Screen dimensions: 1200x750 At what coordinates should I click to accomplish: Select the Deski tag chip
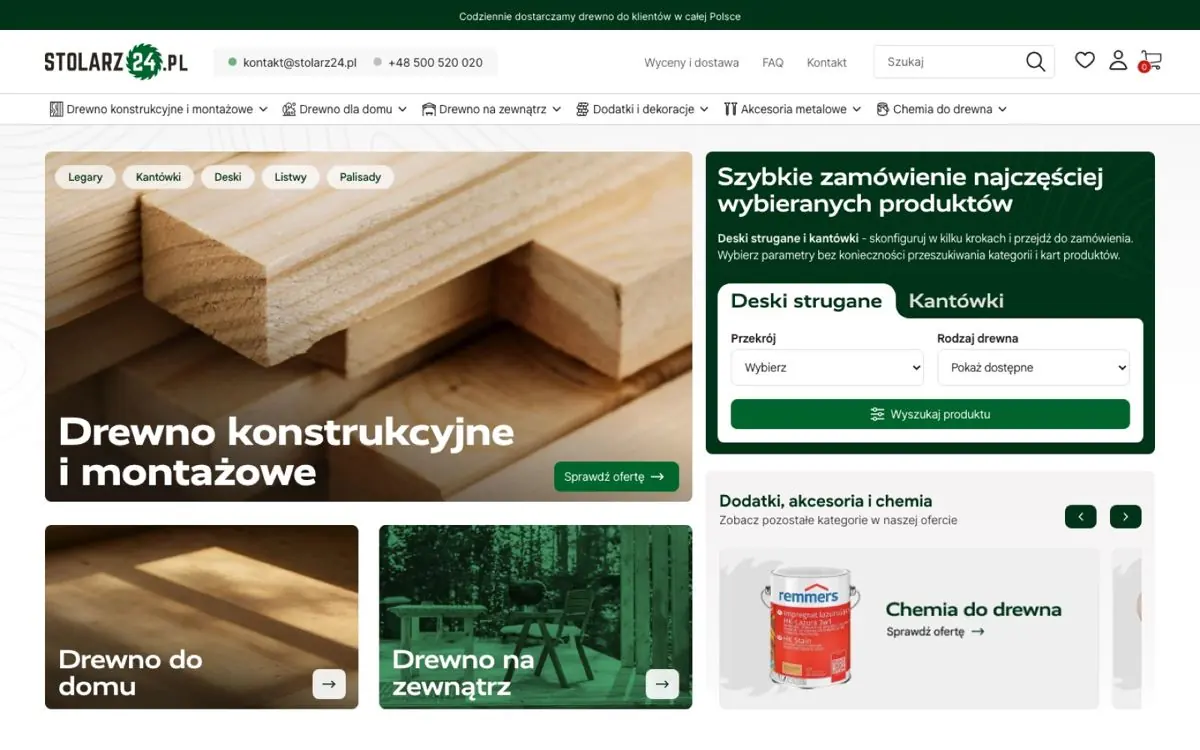coord(228,177)
